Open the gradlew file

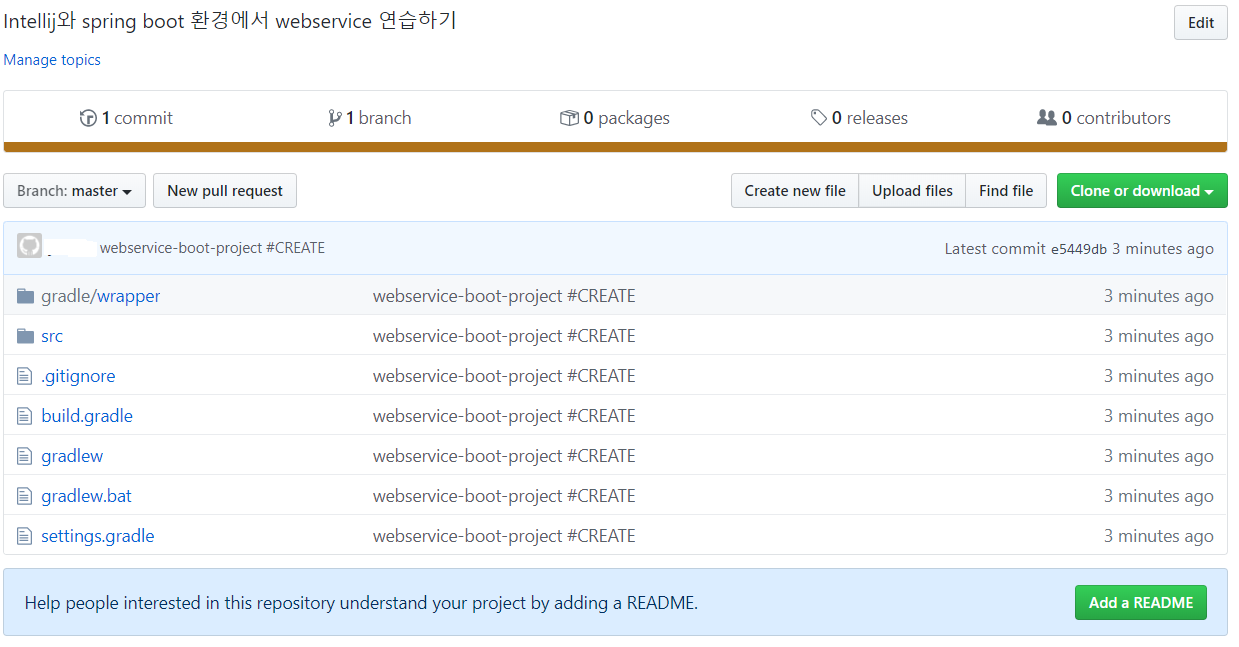click(72, 456)
